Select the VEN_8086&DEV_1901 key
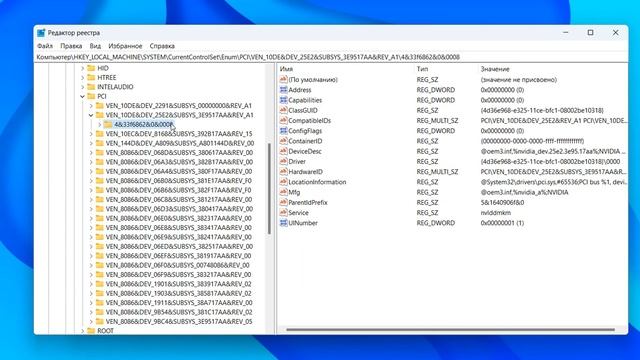Viewport: 640px width, 360px height. coord(178,284)
